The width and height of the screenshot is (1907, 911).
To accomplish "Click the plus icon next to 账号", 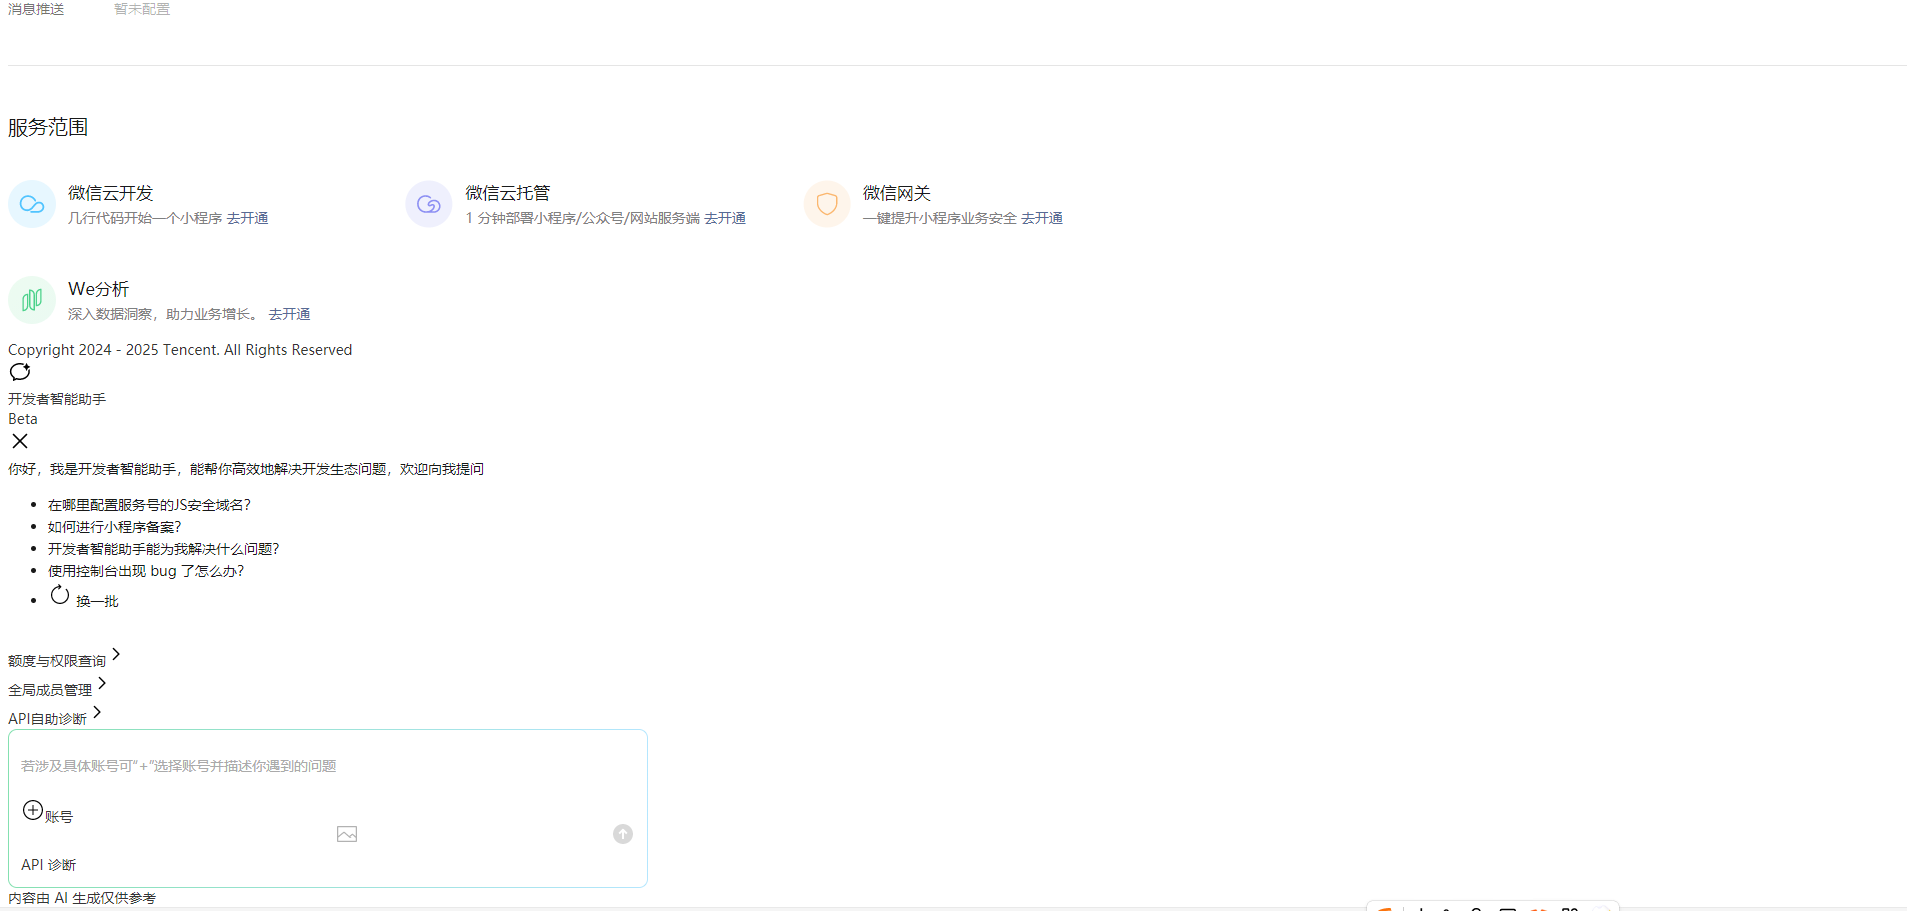I will pyautogui.click(x=33, y=810).
